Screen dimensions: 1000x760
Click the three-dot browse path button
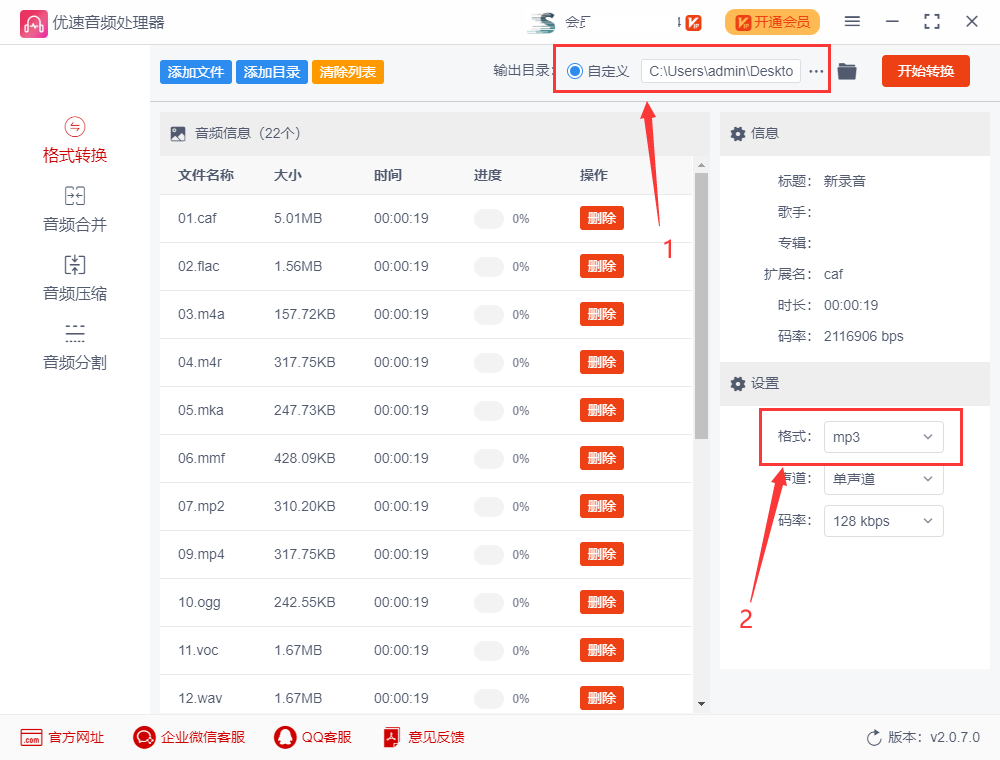pyautogui.click(x=816, y=71)
